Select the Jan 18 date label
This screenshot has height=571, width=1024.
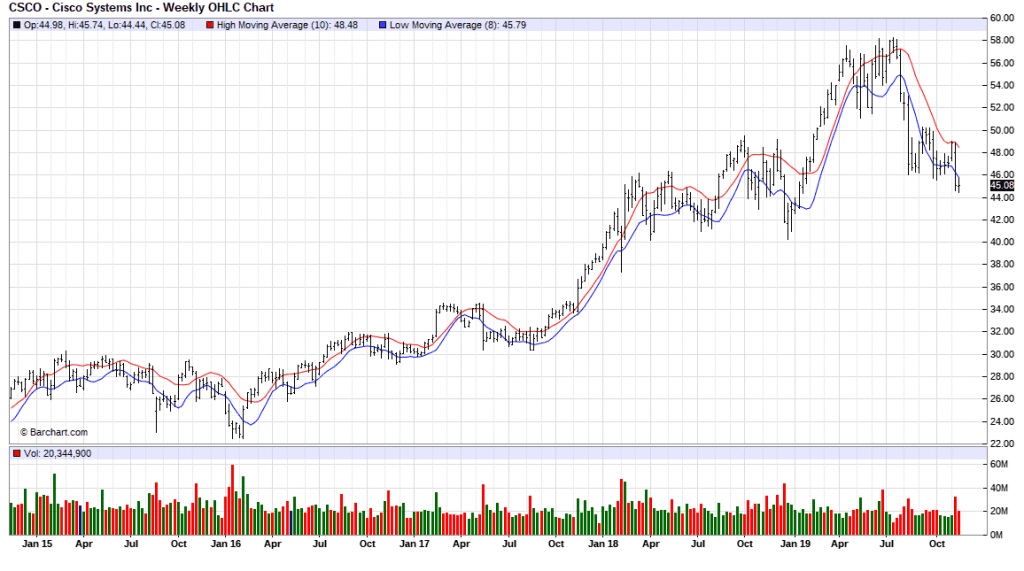coord(603,545)
